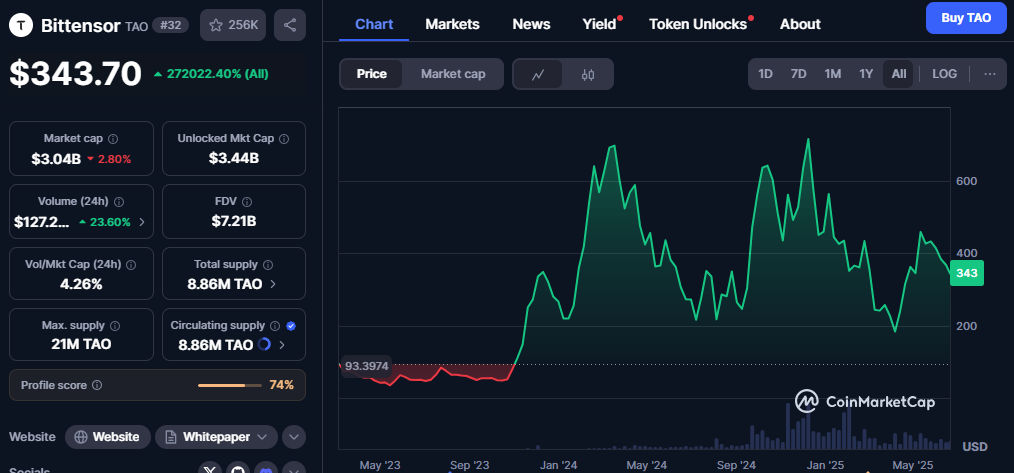Screen dimensions: 1014x473
Task: Open Vol/Mkt Cap (24h) info icon
Action: (x=131, y=265)
